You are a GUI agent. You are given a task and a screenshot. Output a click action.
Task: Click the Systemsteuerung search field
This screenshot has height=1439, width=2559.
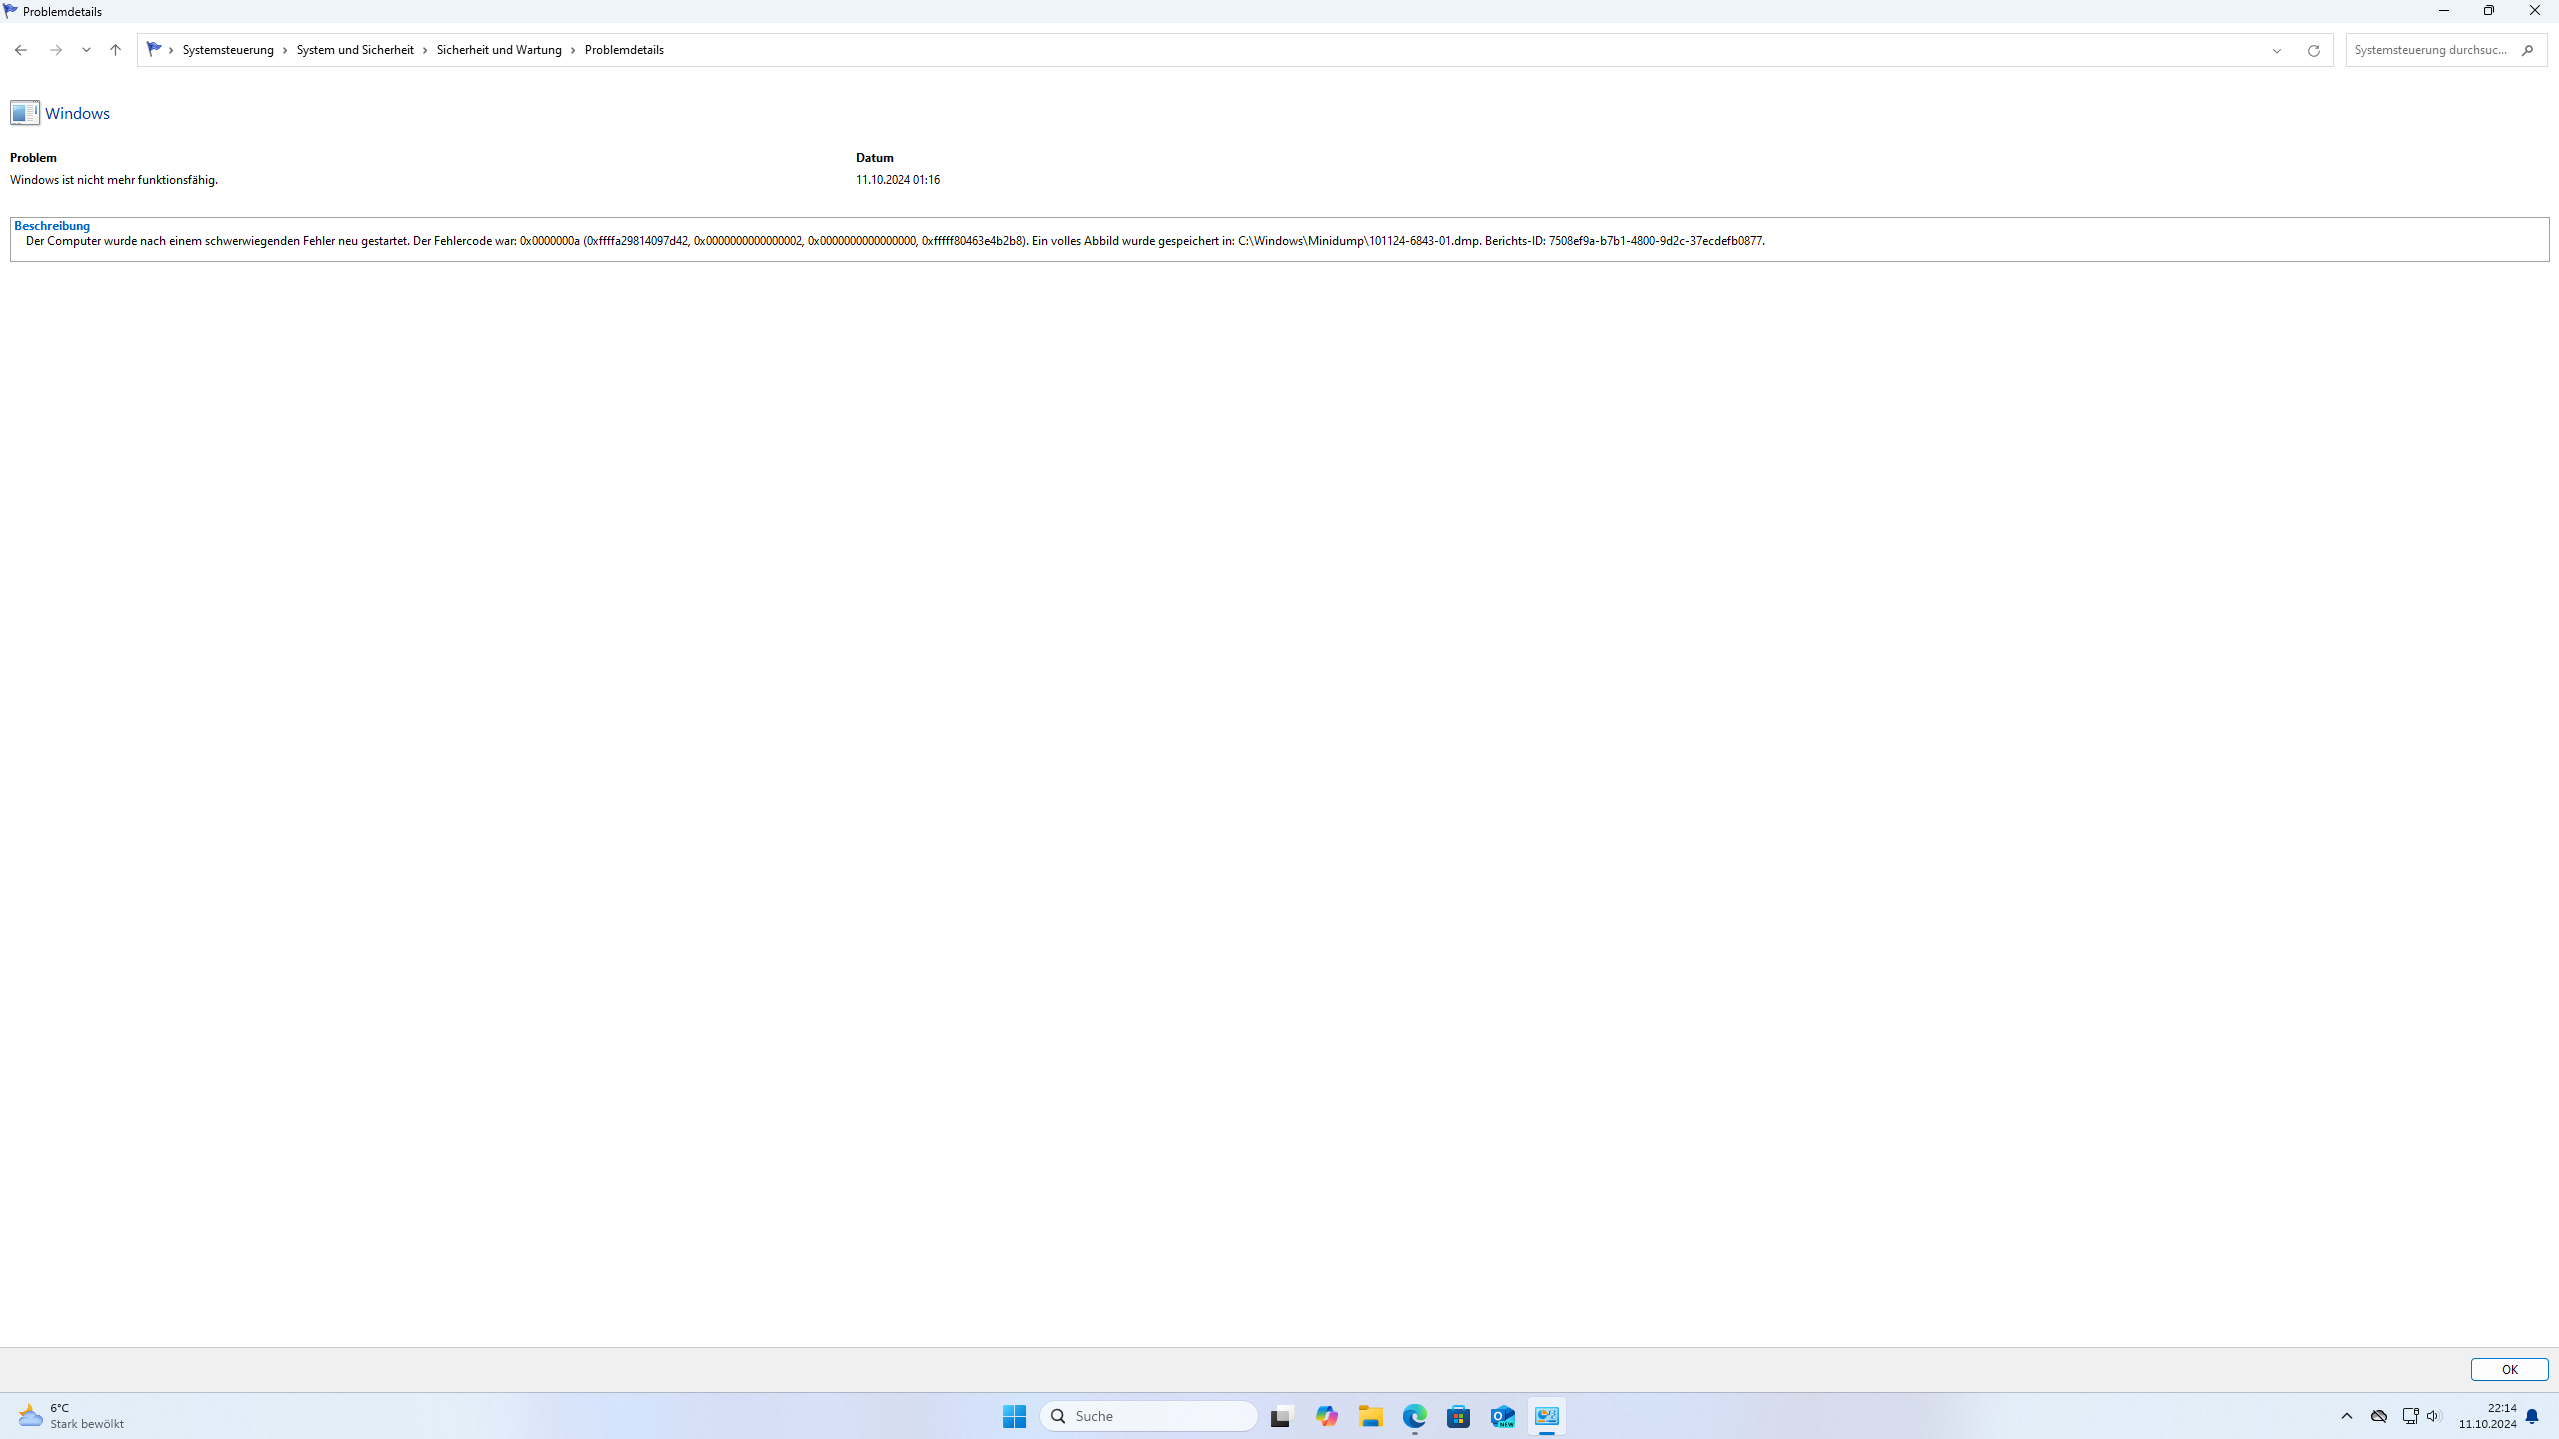[2430, 50]
